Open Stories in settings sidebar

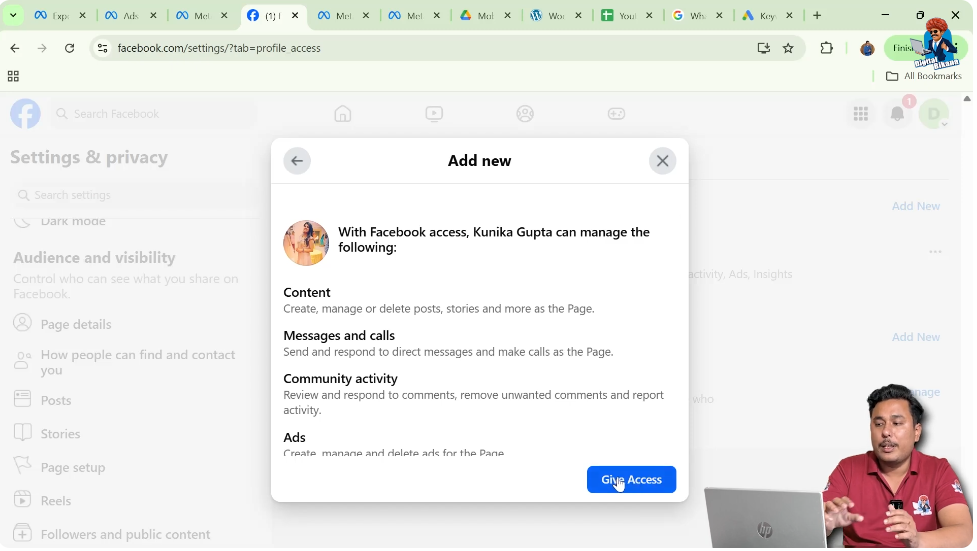click(60, 435)
